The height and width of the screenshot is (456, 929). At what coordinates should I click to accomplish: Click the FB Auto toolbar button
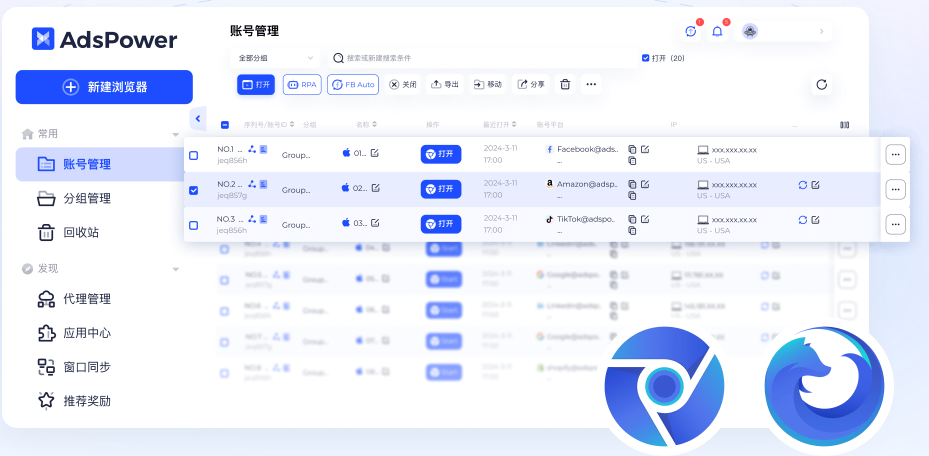point(353,85)
